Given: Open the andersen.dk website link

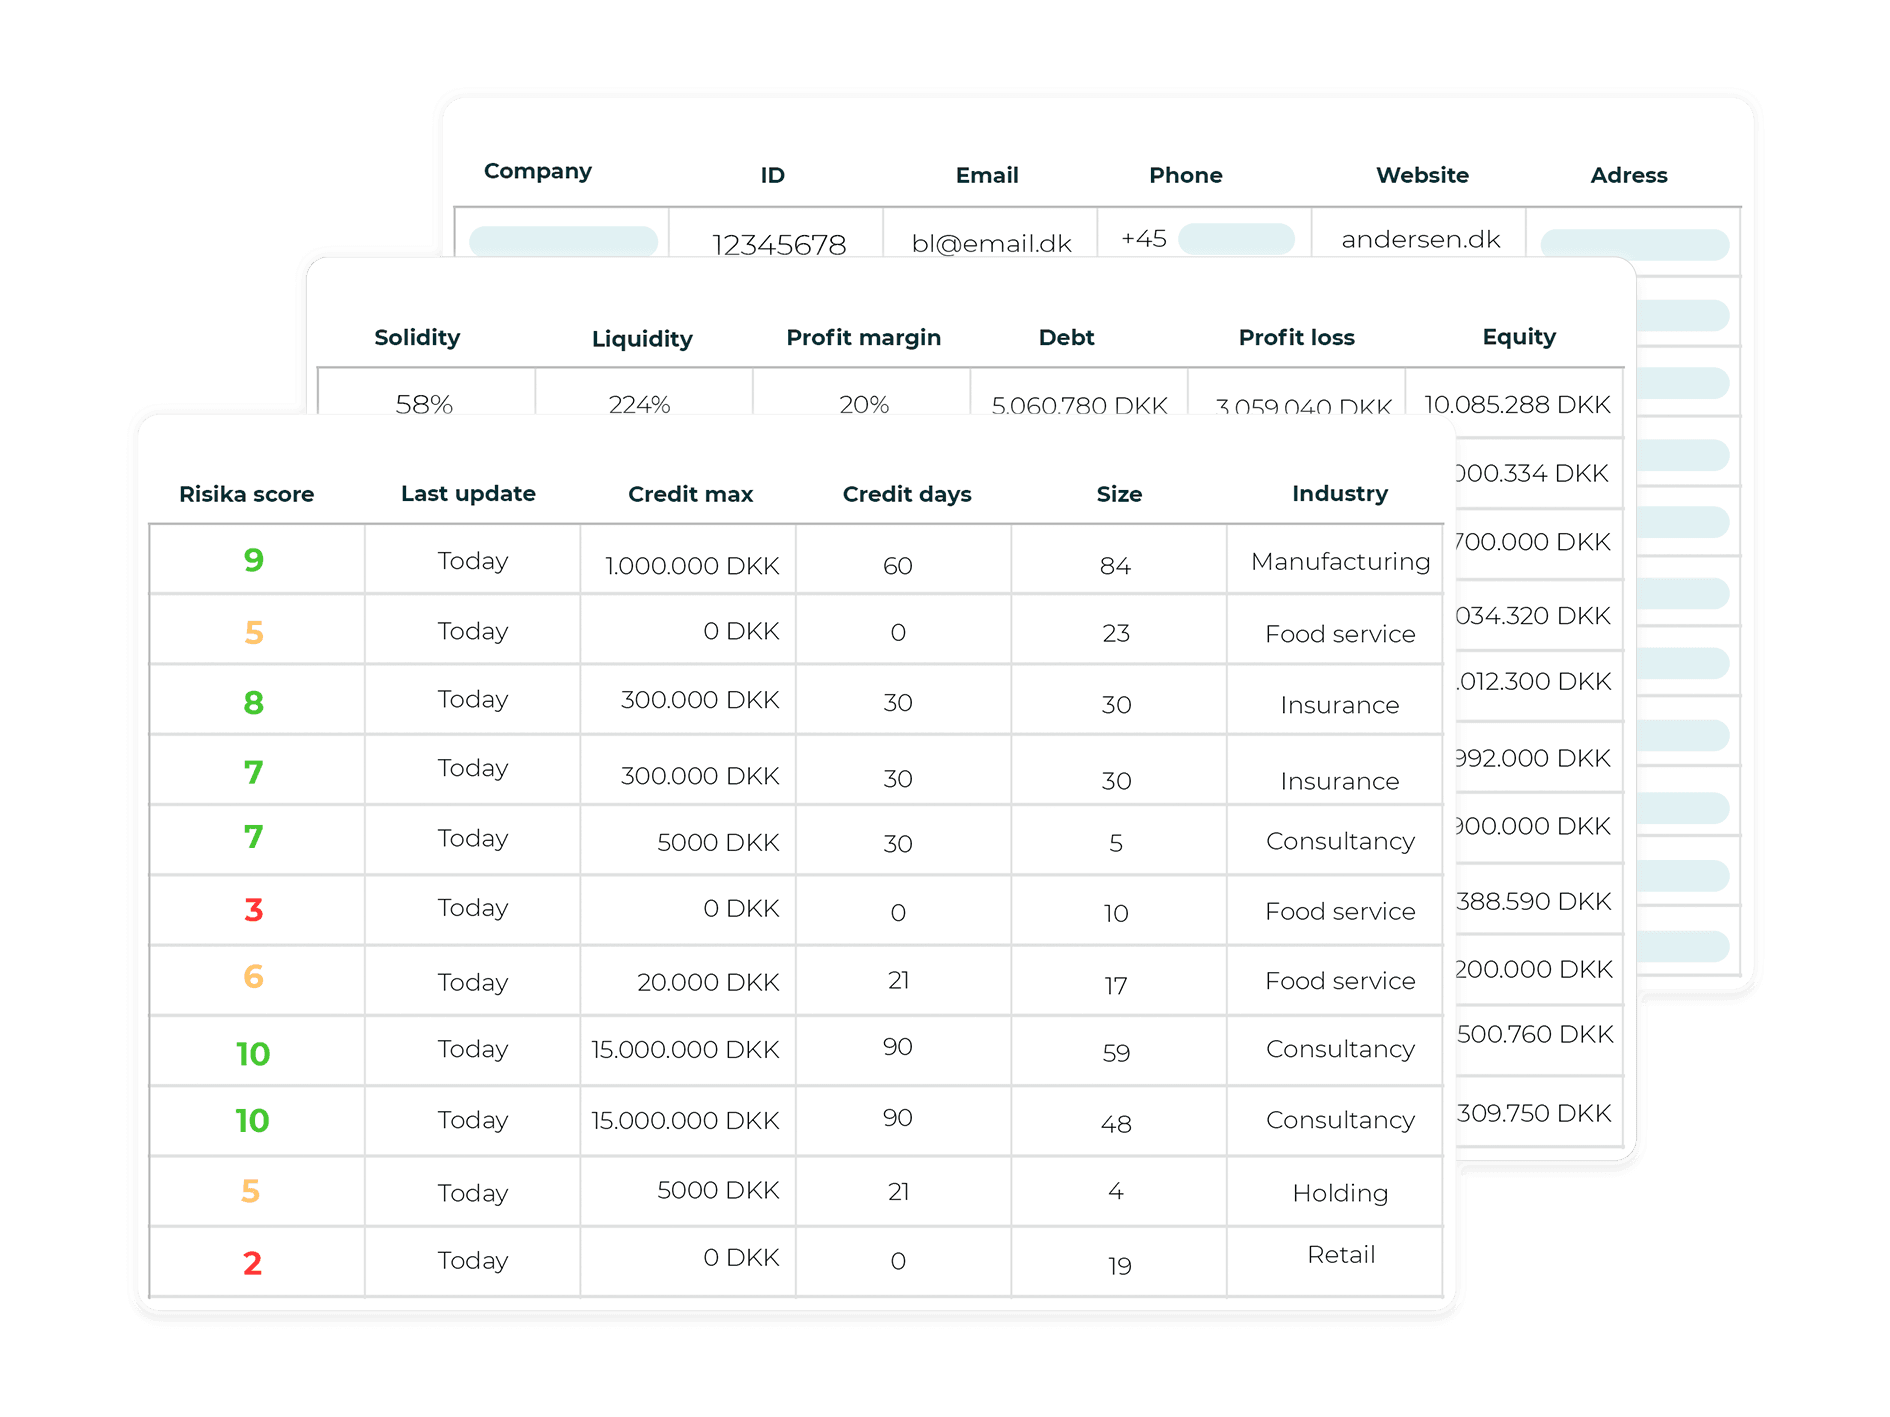Looking at the screenshot, I should tap(1420, 239).
